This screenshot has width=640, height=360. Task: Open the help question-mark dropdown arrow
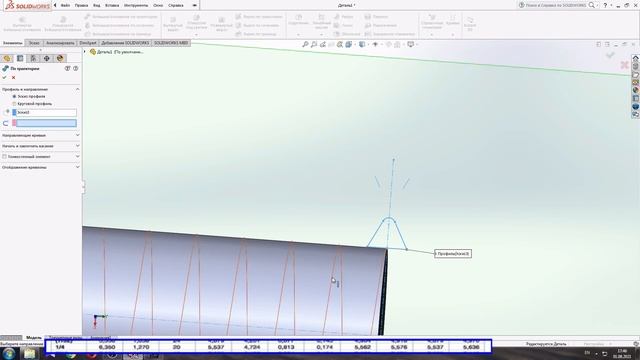(x=611, y=5)
